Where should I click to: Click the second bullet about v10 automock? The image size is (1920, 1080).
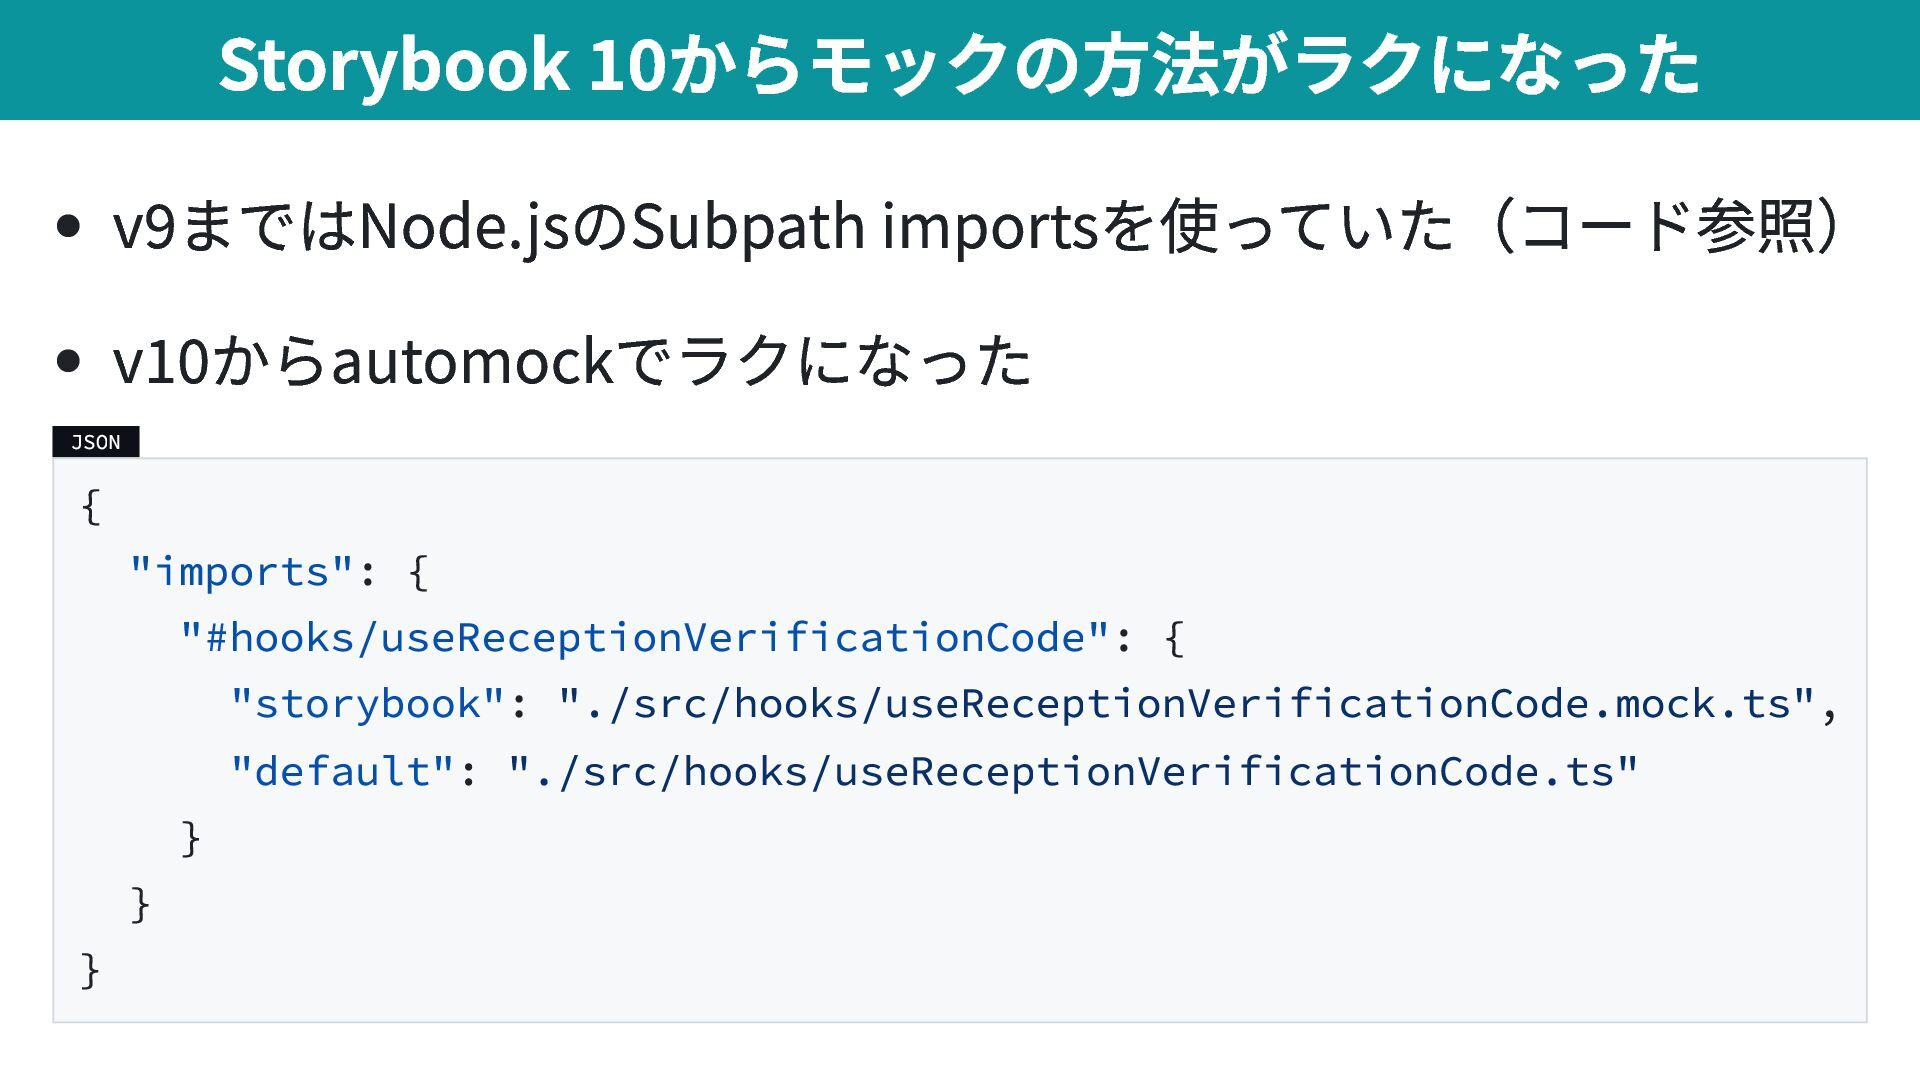click(x=571, y=361)
